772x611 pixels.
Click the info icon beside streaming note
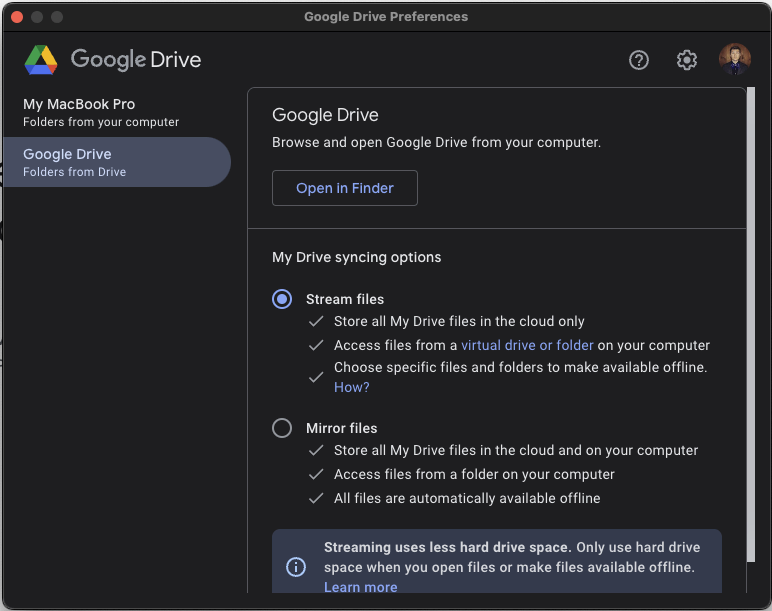(x=296, y=567)
